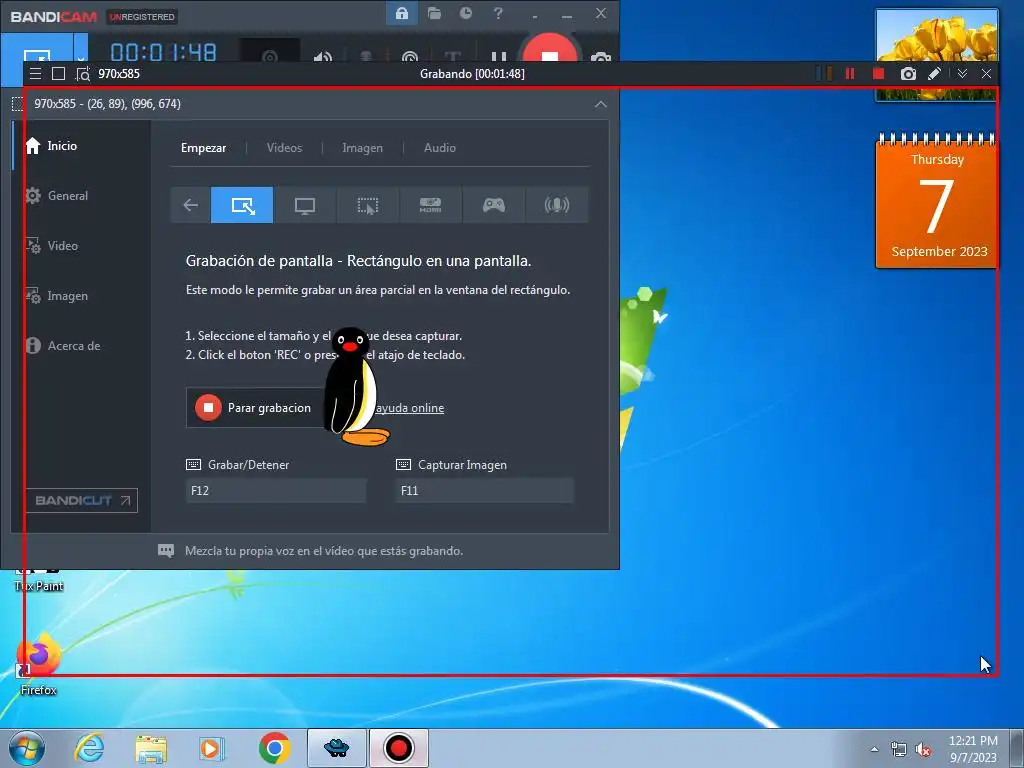Pause with the red pause icon on recording bar

850,74
